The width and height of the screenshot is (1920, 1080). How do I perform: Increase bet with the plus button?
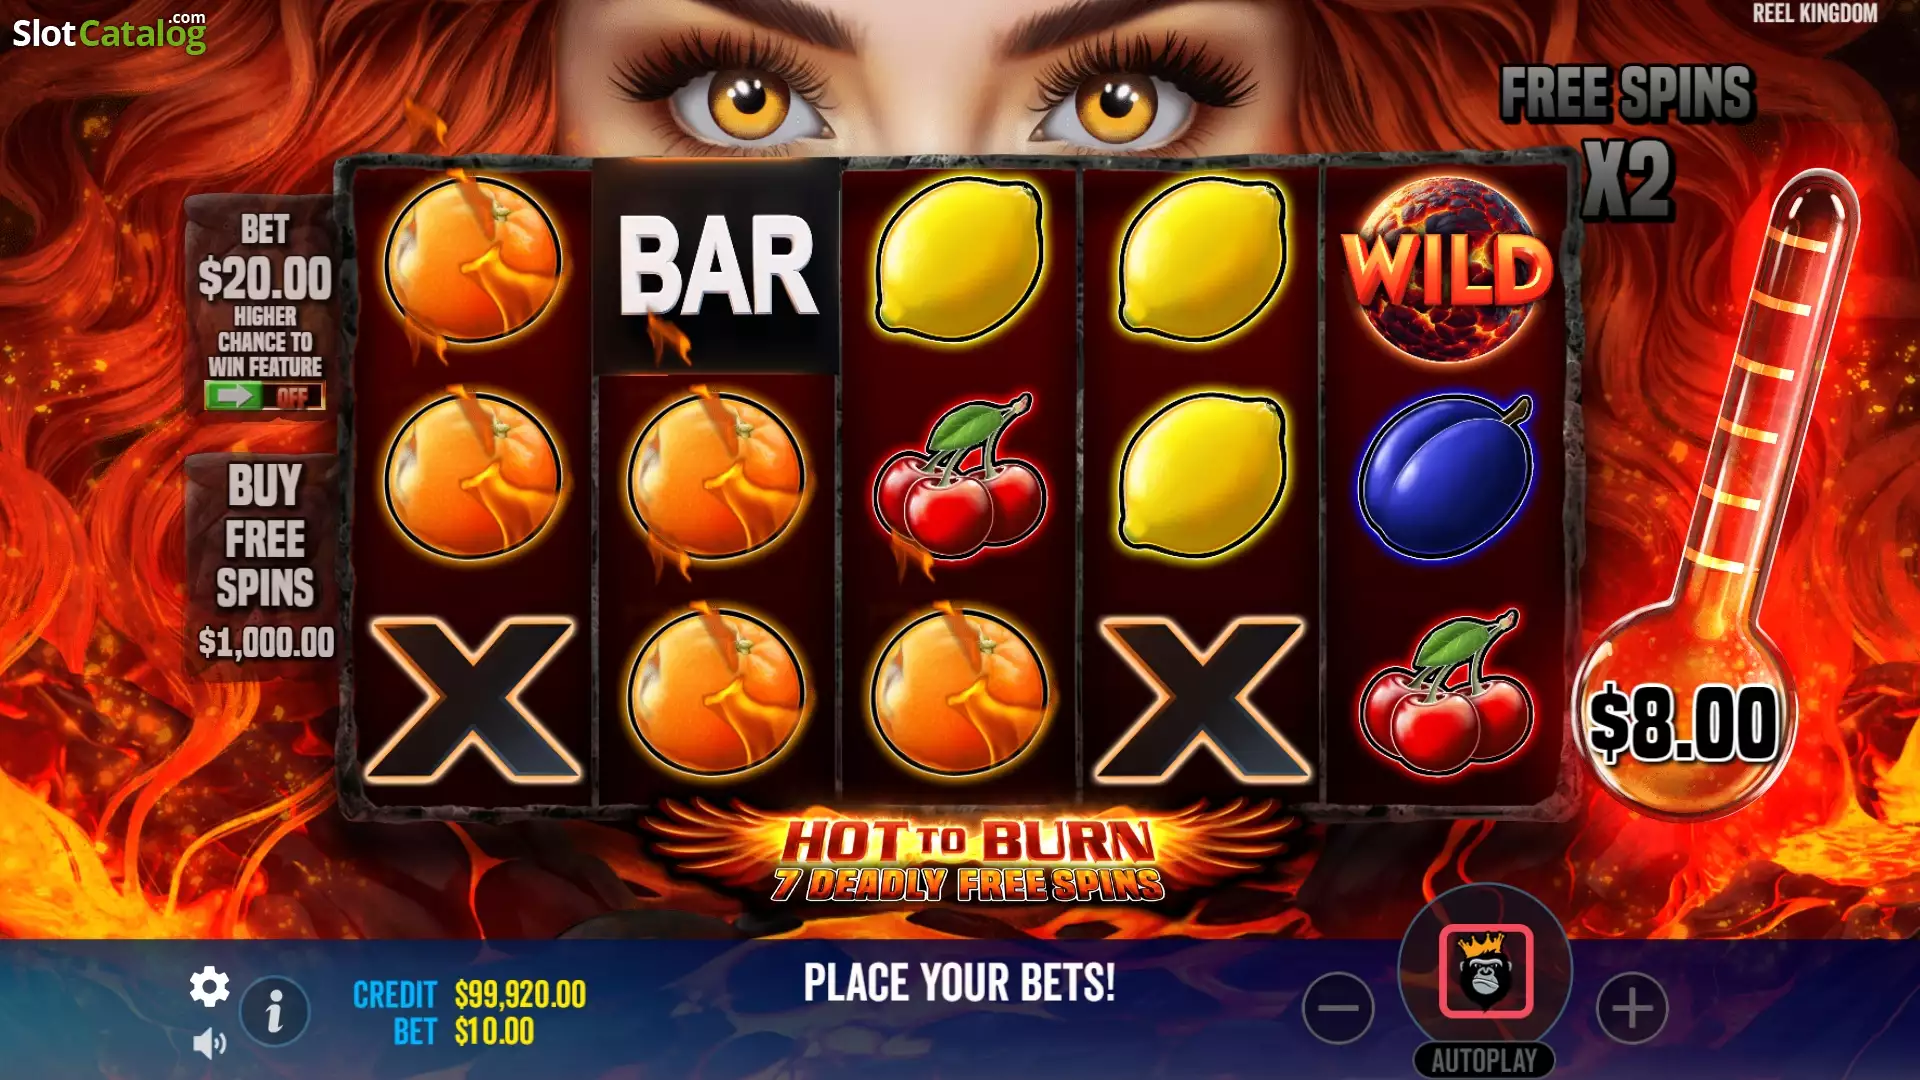tap(1632, 1007)
